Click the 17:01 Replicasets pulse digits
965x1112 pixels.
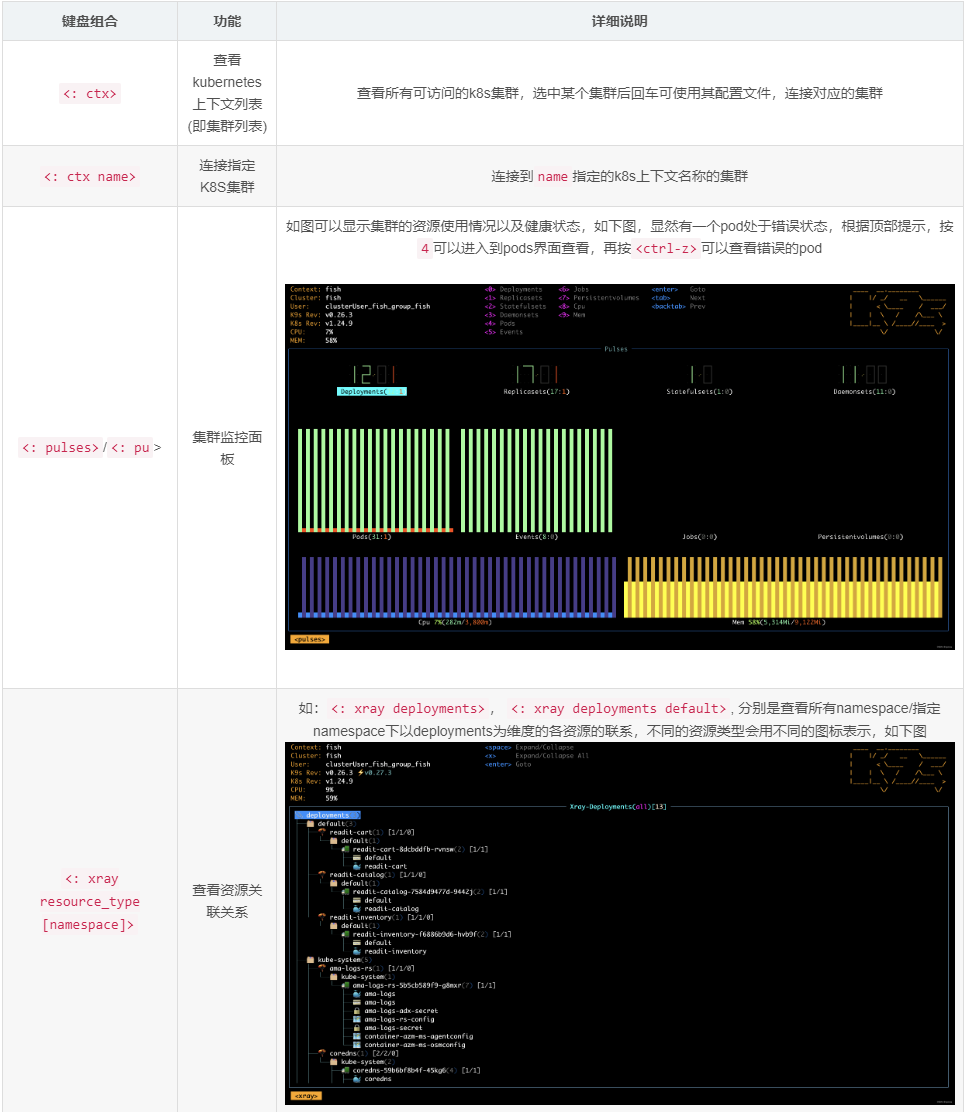tap(537, 374)
